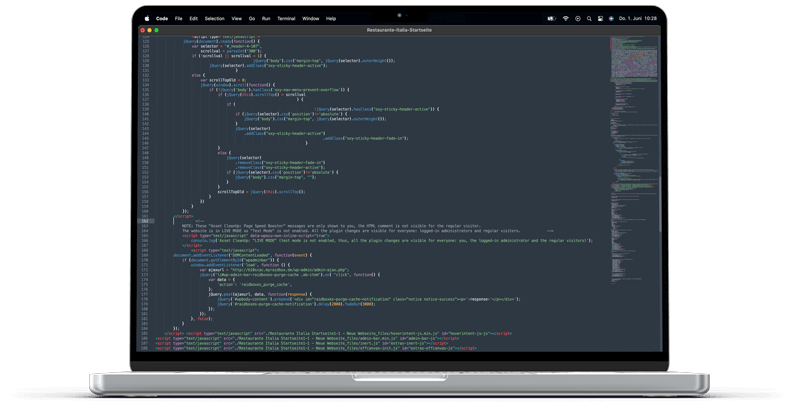Click the editor vertical scrollbar
Image resolution: width=800 pixels, height=412 pixels.
pos(661,204)
